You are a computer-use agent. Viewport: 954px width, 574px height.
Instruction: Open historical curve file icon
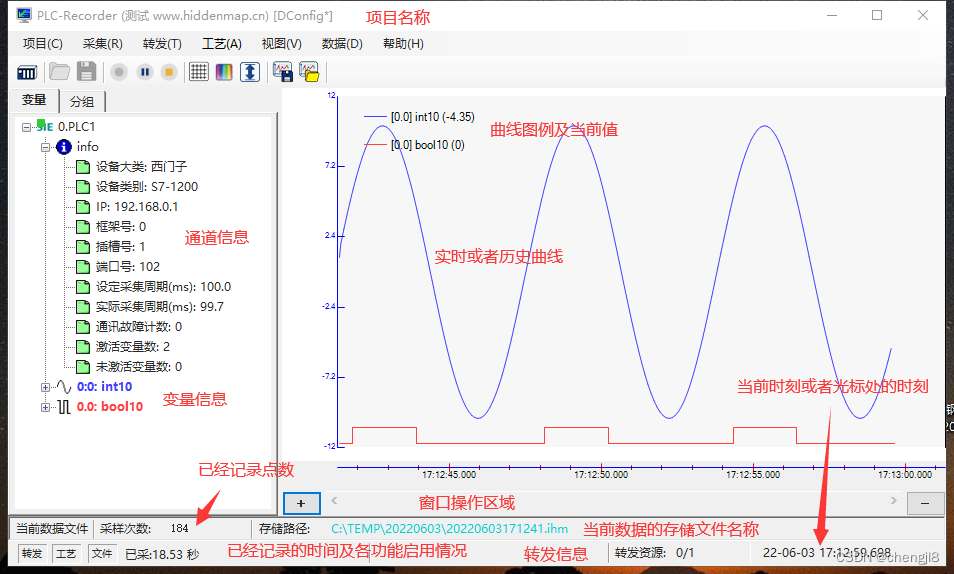pos(309,72)
